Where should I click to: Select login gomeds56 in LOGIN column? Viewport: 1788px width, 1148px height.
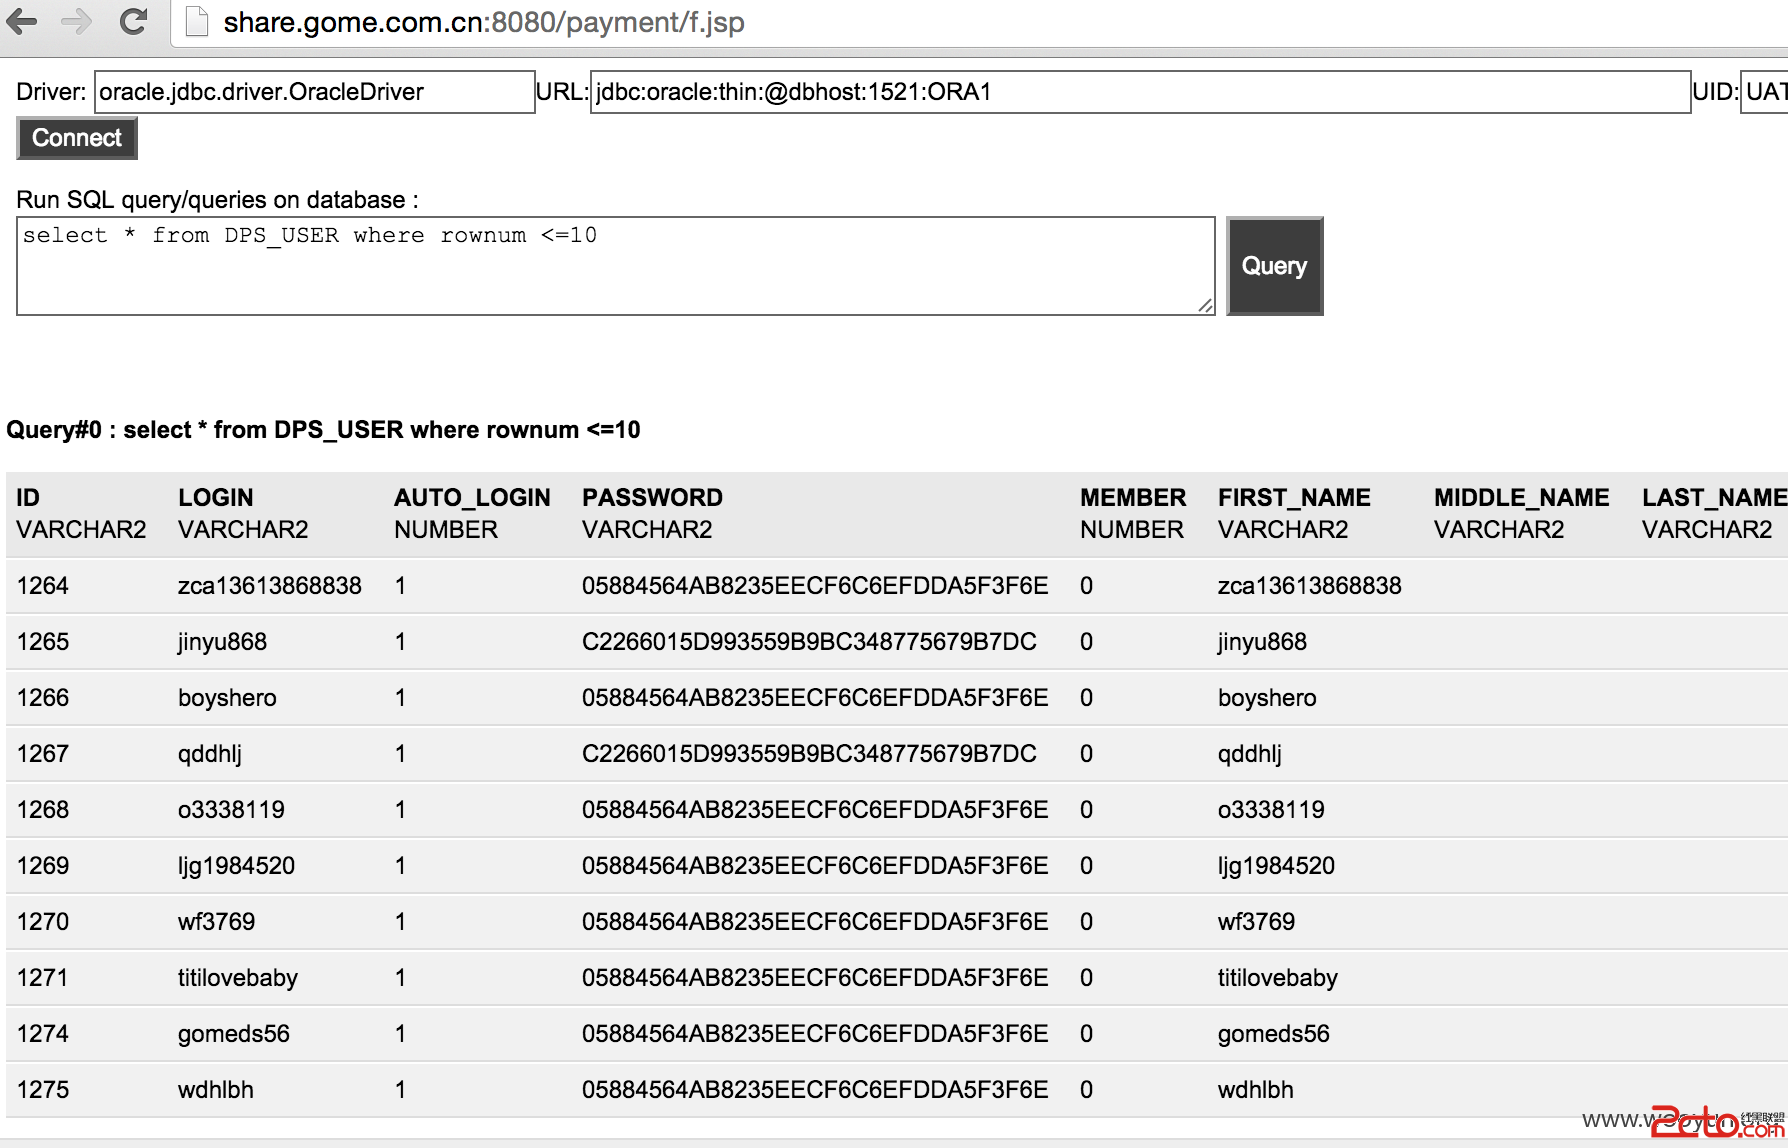pyautogui.click(x=234, y=1034)
